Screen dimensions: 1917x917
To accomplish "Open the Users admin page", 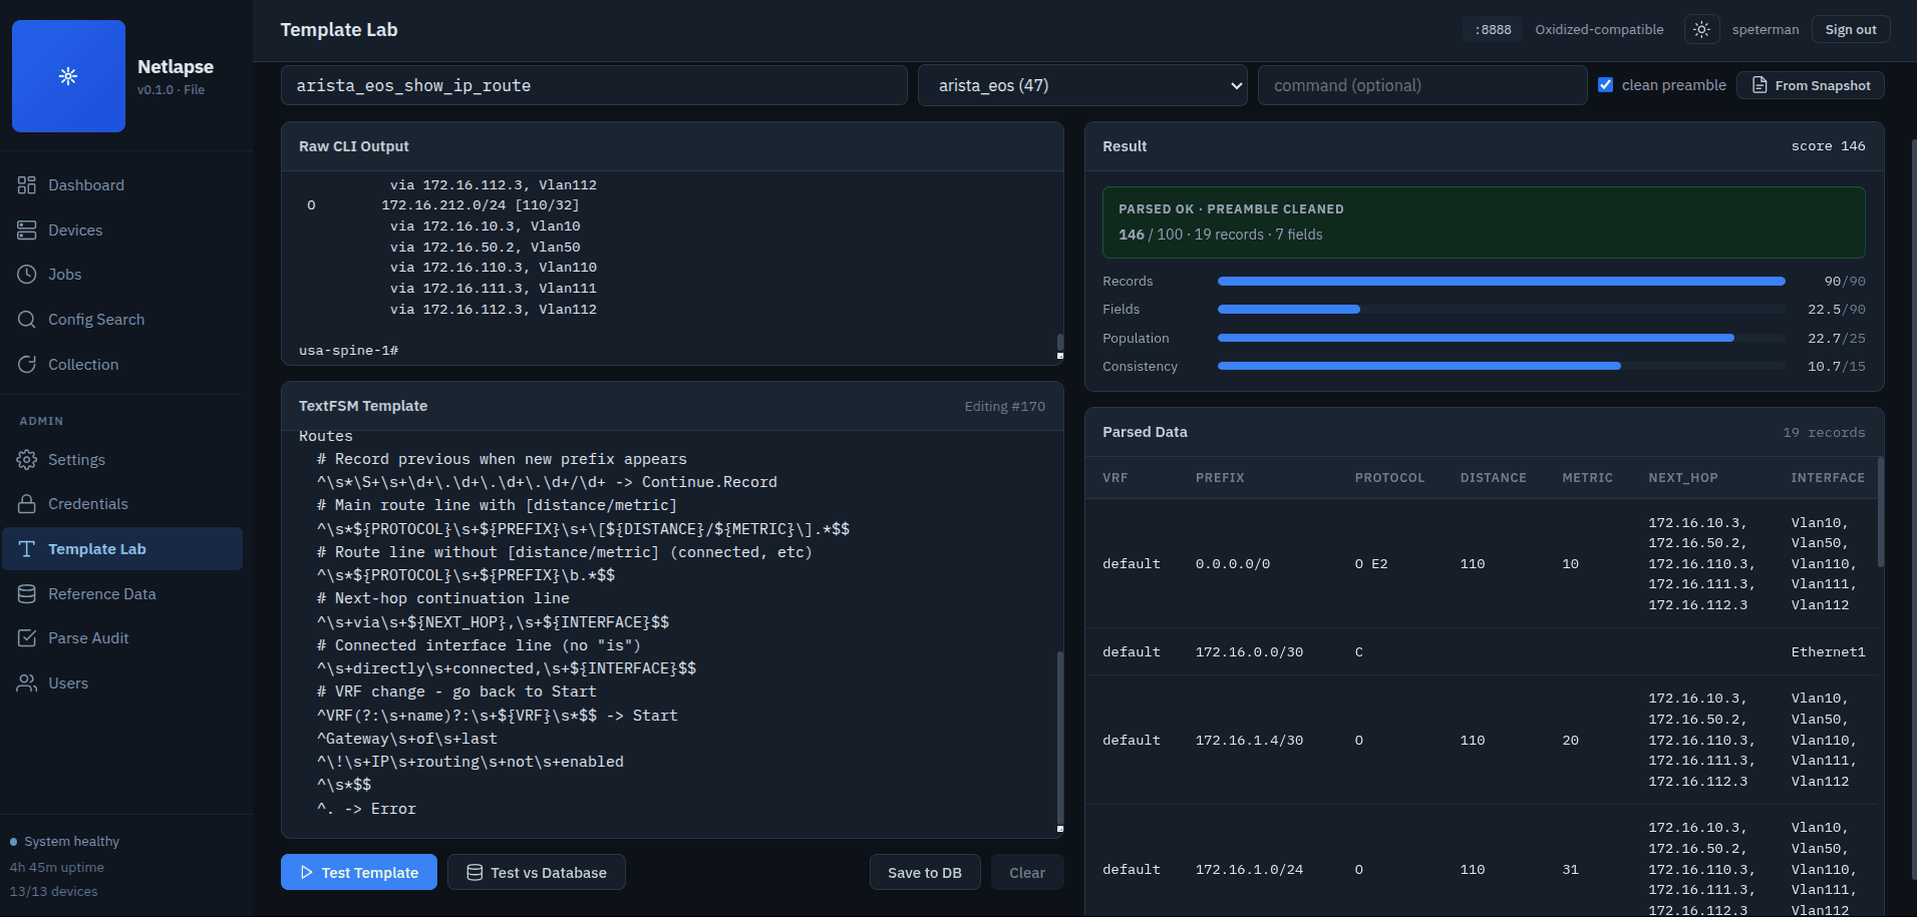I will coord(122,683).
